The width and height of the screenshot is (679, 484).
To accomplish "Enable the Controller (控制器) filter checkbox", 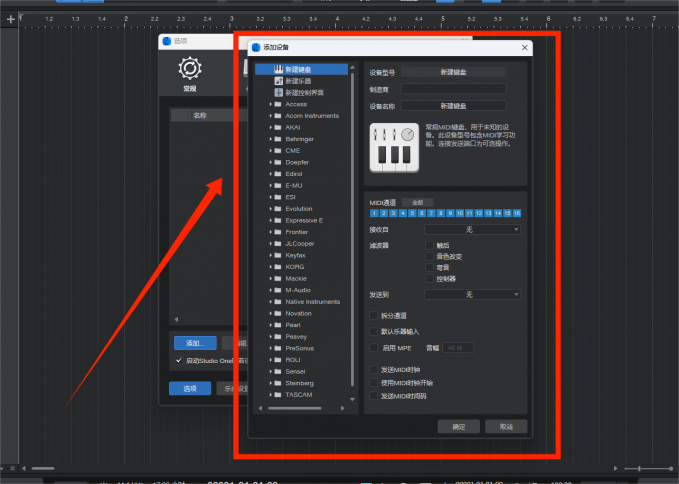I will tap(429, 278).
